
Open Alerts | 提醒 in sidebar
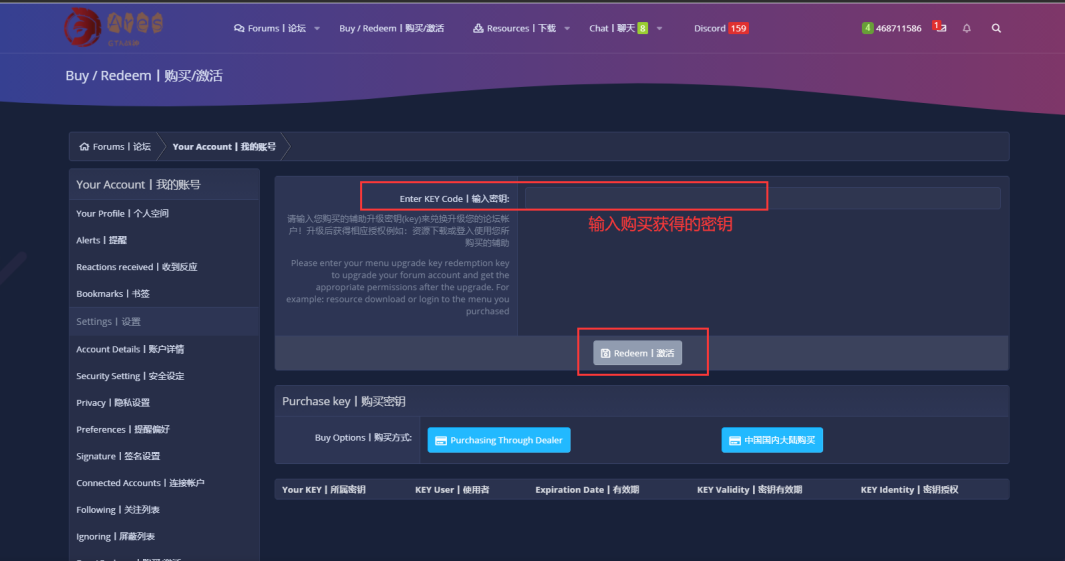101,240
